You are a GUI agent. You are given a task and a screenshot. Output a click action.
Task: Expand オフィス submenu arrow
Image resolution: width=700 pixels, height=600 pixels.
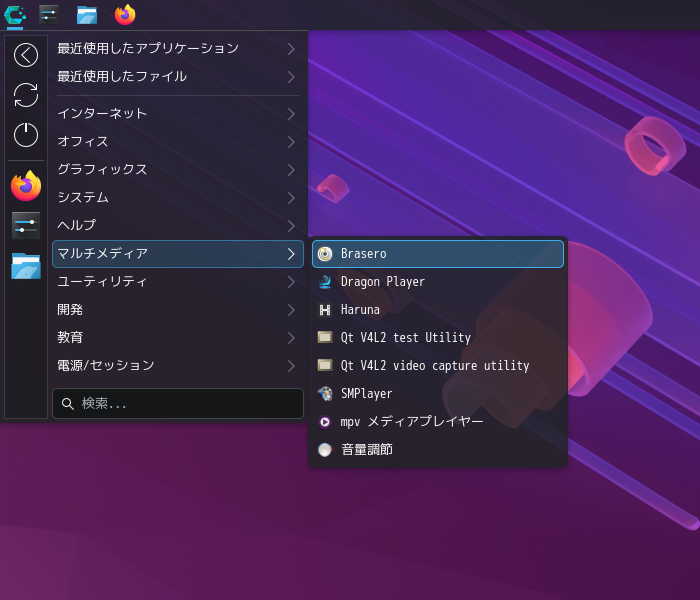coord(291,142)
